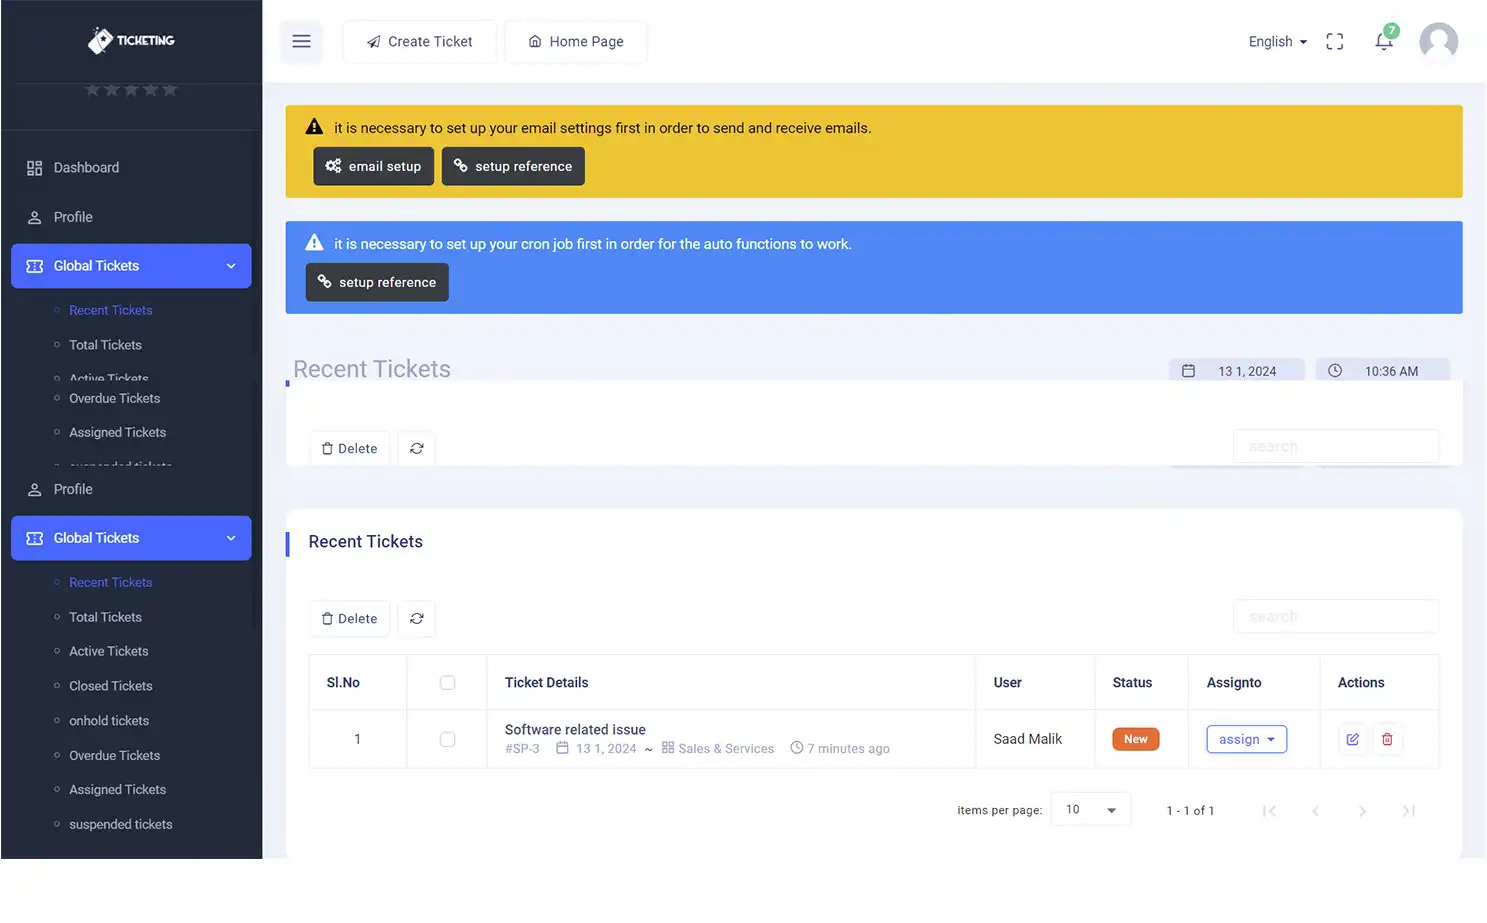
Task: Expand the assign dropdown for Saad Malik's ticket
Action: (1246, 739)
